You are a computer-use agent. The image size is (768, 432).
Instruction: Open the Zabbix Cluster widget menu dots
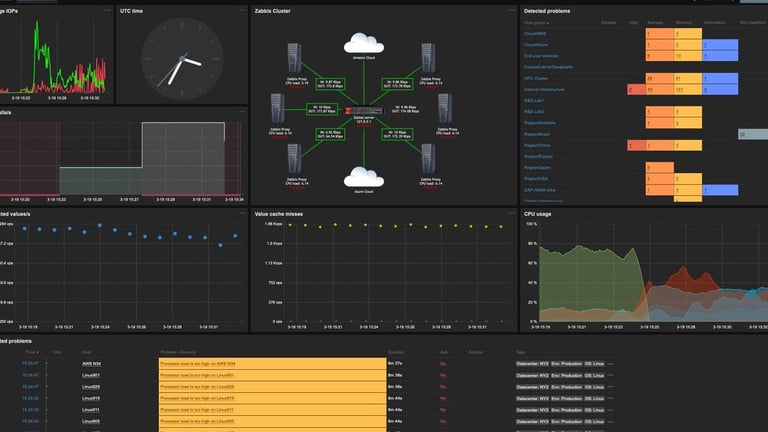click(511, 10)
